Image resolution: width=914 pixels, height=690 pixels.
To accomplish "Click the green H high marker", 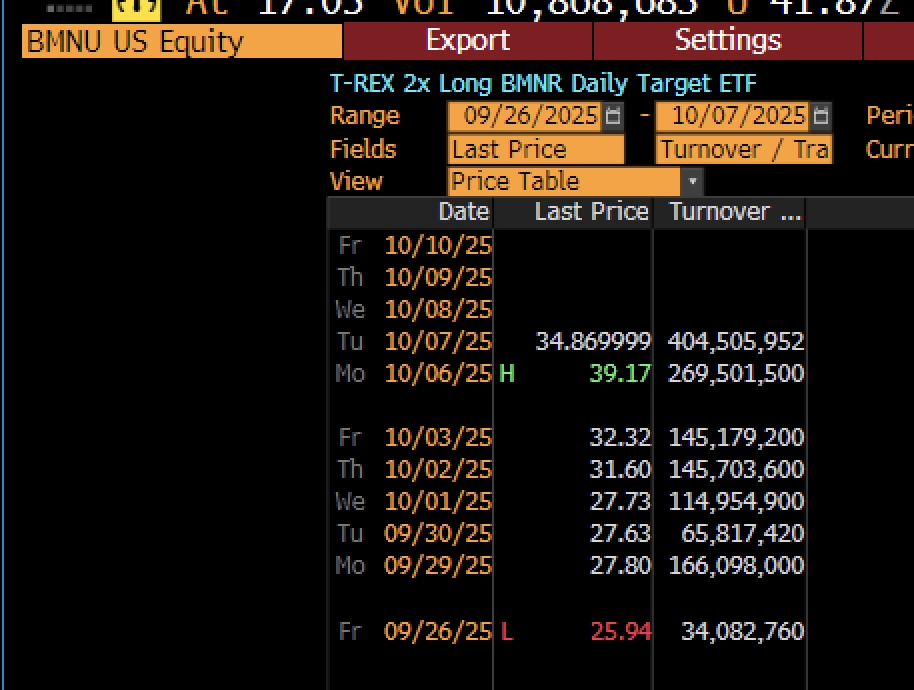I will pyautogui.click(x=507, y=374).
